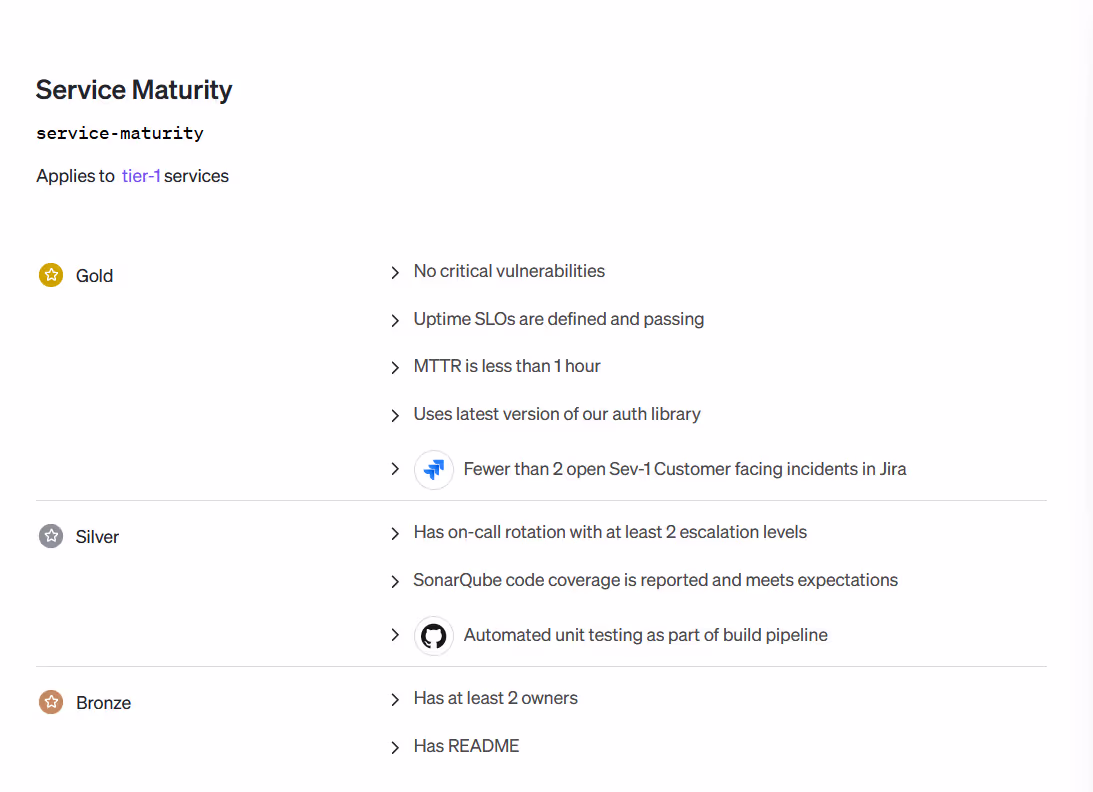The width and height of the screenshot is (1093, 792).
Task: Expand the Has README rule
Action: coord(396,747)
